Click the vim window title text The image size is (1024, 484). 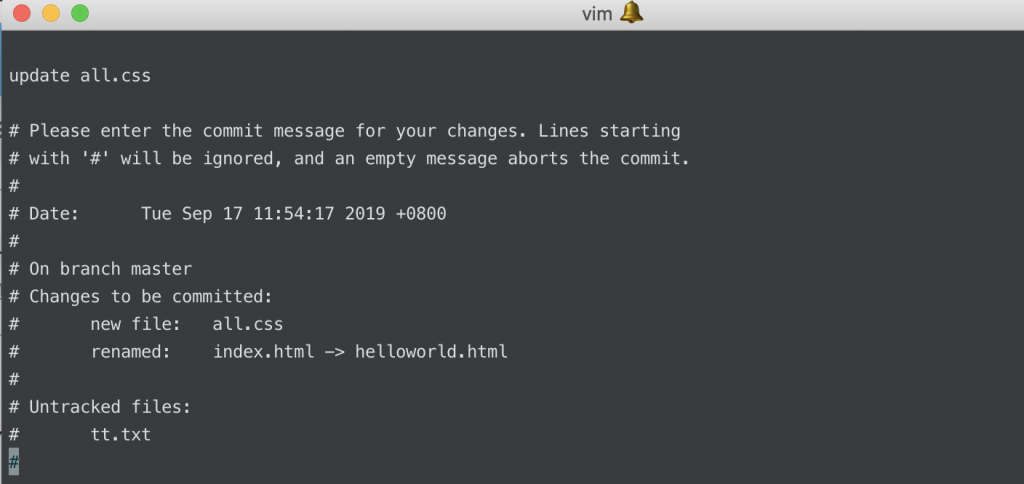pos(597,14)
